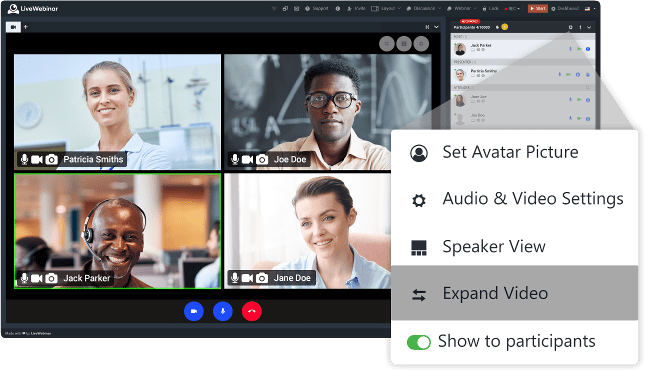
Task: Click the snapshot camera icon on Joe Doe's video
Action: point(262,160)
